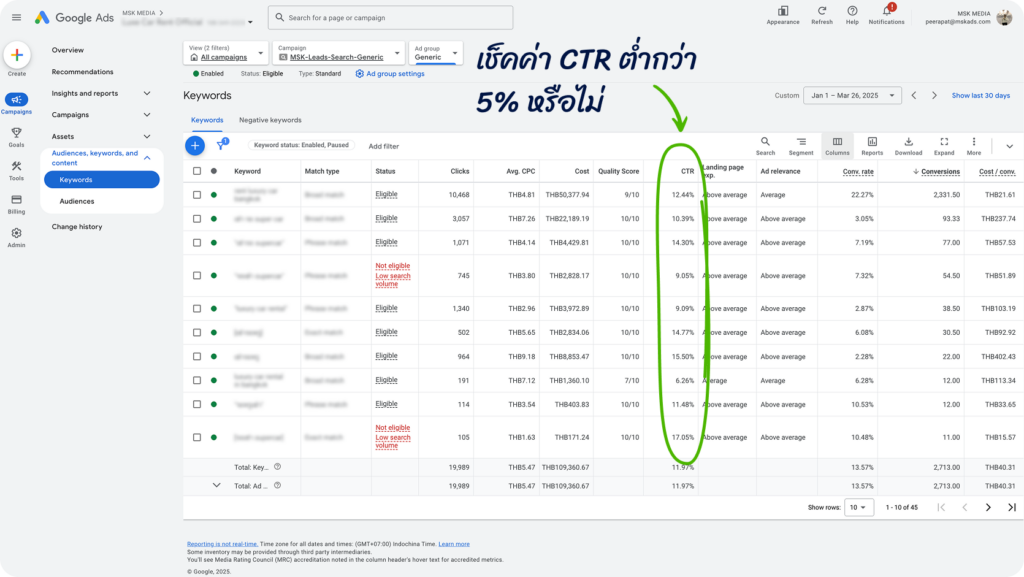1024x577 pixels.
Task: Open the ad group settings gear link
Action: pos(390,74)
